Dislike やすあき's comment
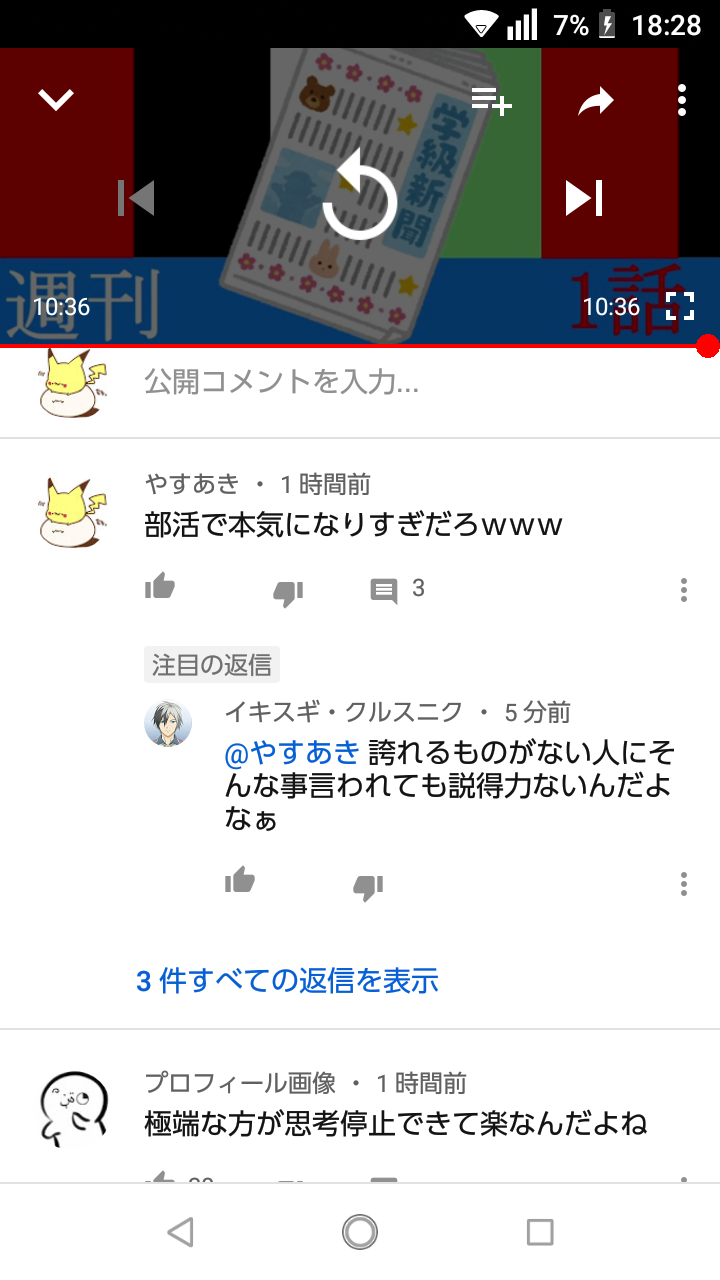 288,592
